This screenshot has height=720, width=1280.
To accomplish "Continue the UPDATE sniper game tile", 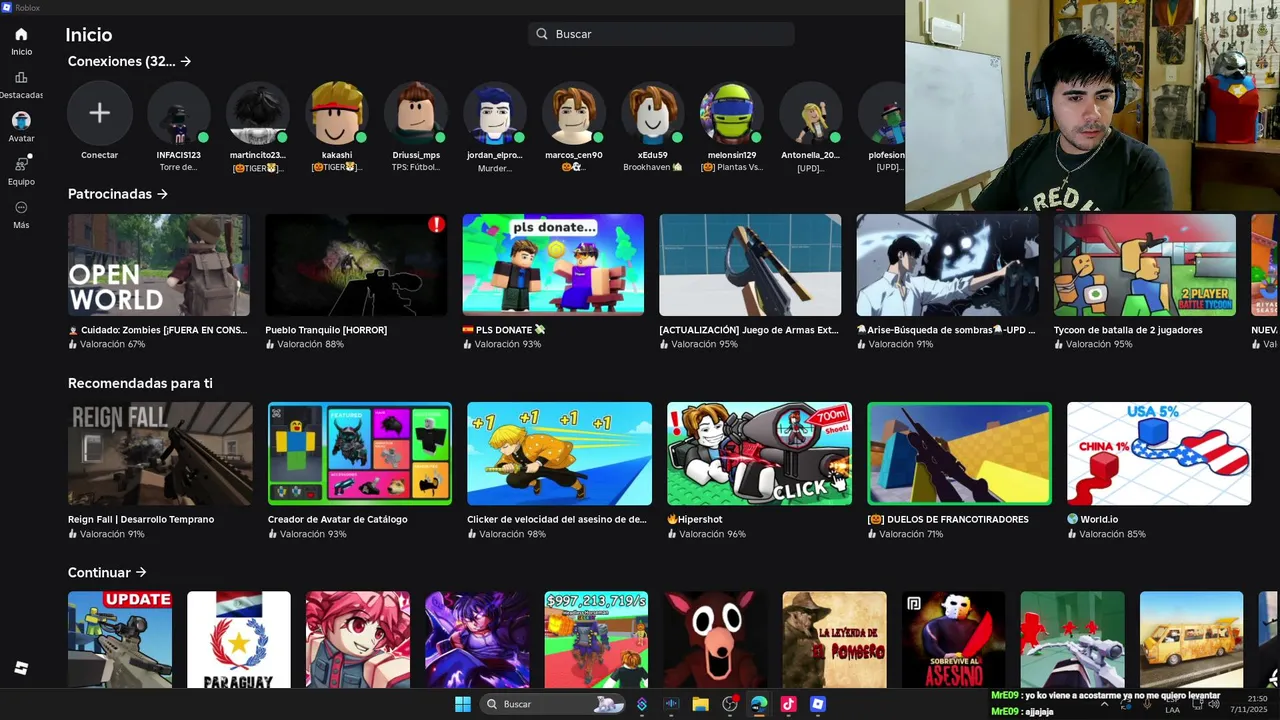I will pyautogui.click(x=120, y=639).
